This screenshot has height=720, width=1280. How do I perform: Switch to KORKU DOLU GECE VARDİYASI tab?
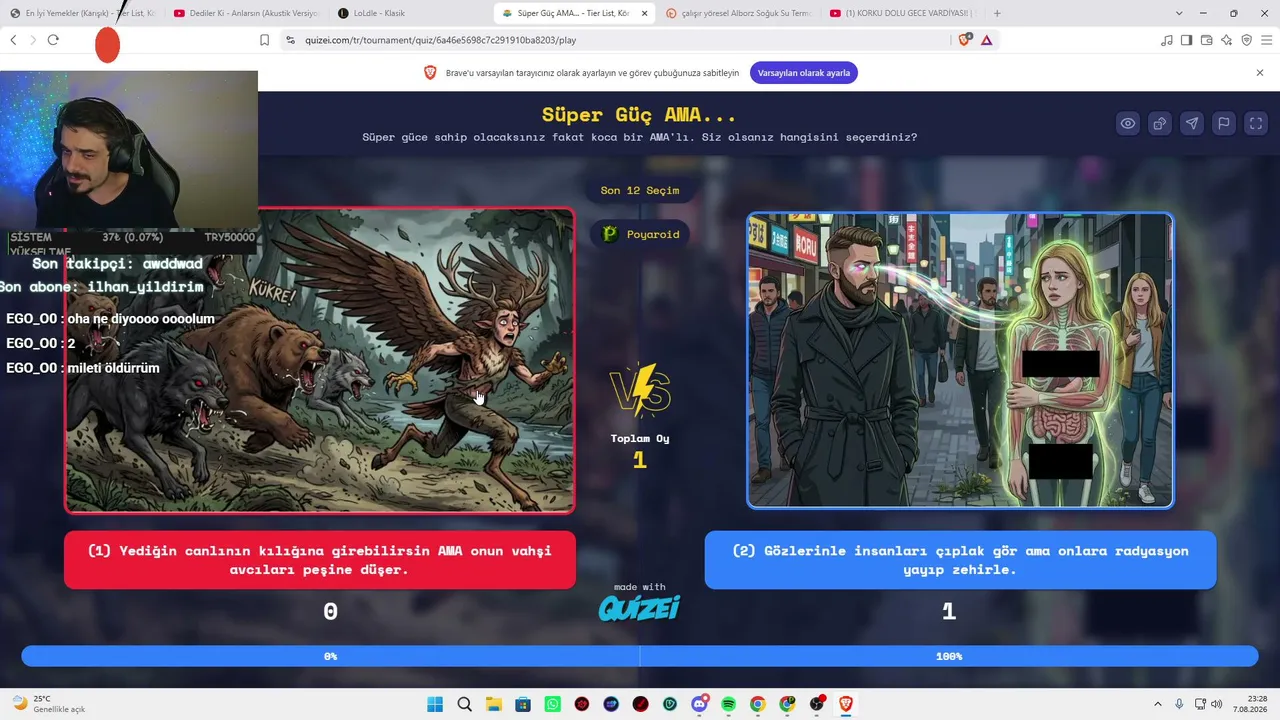pos(902,13)
